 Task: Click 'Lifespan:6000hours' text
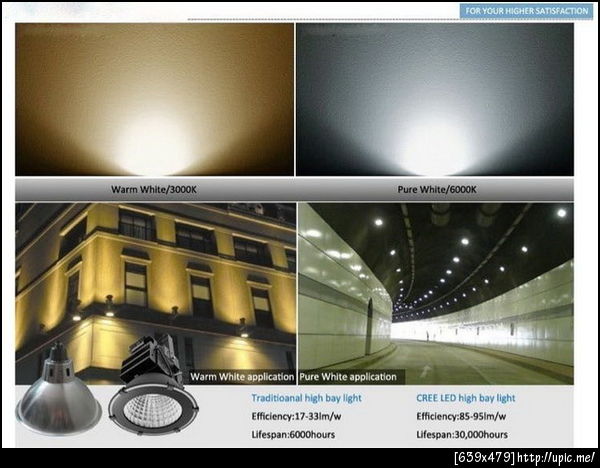coord(293,435)
